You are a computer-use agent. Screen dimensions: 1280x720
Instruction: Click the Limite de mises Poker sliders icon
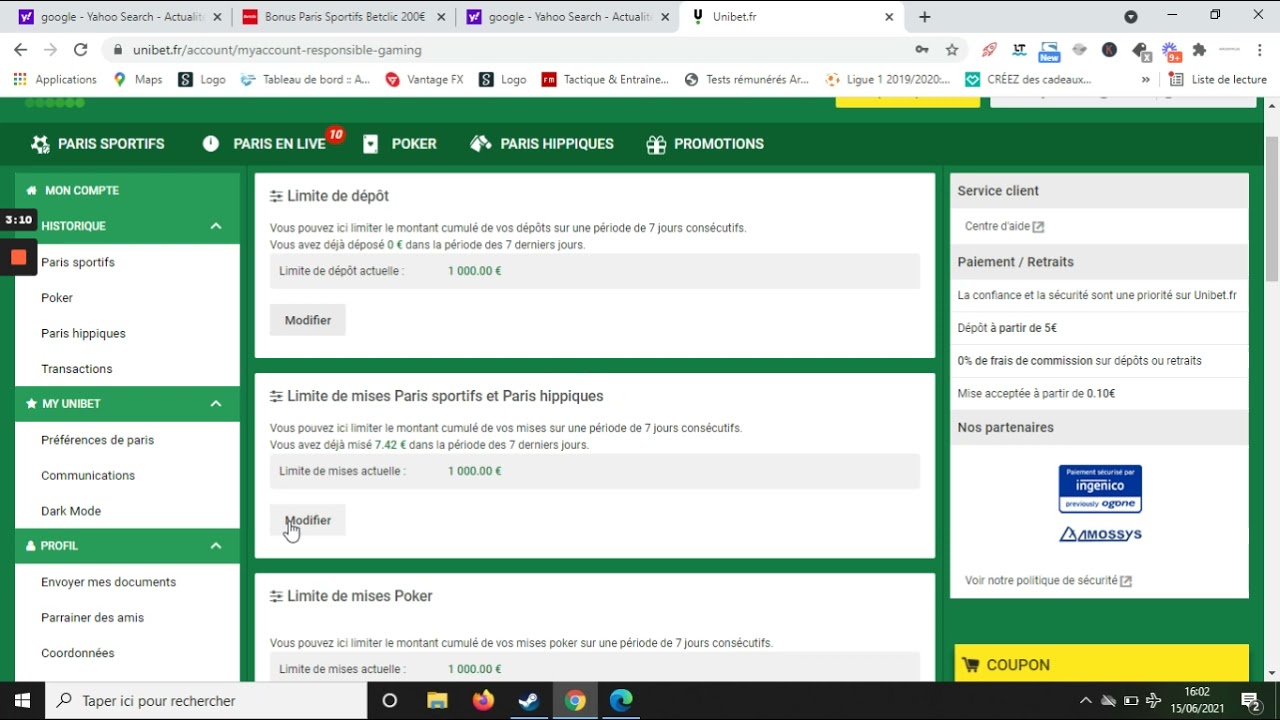click(x=276, y=597)
